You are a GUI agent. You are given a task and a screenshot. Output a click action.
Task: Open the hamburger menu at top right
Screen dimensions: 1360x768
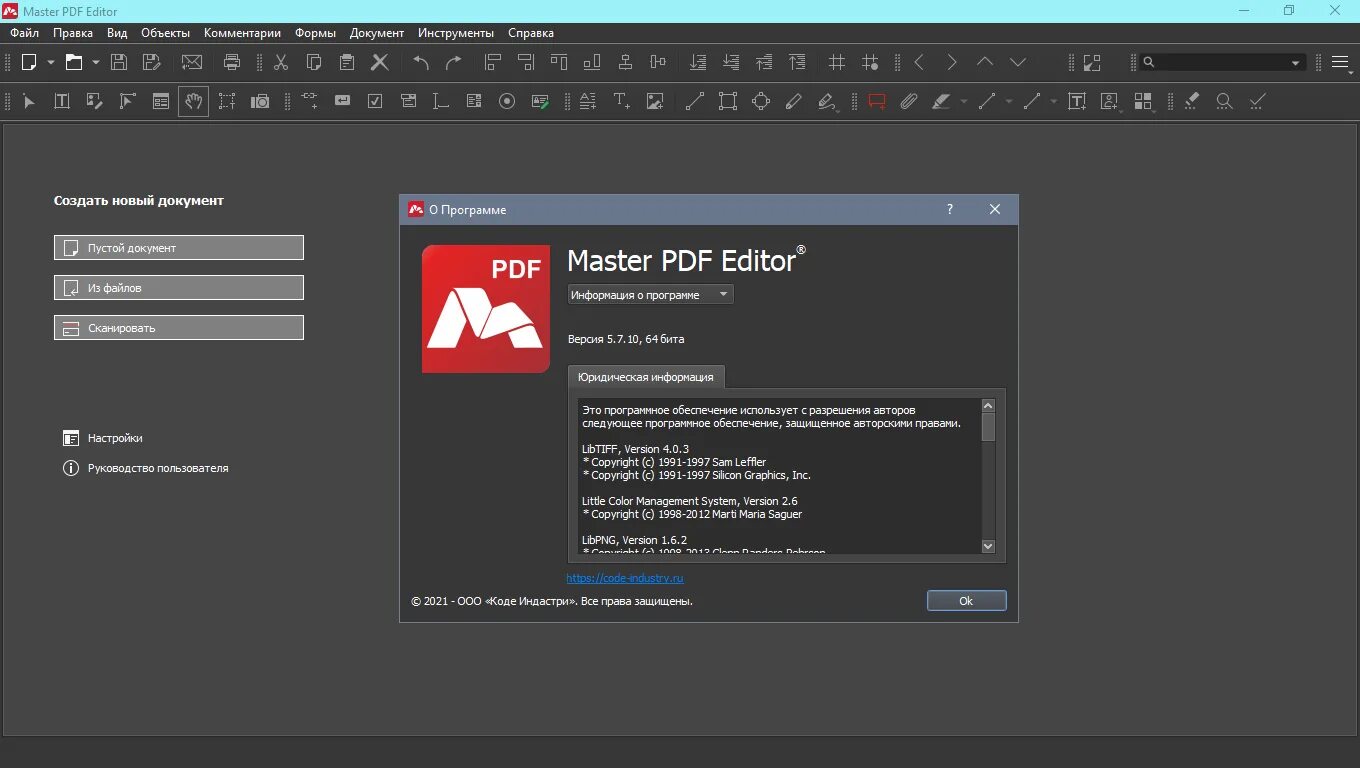(x=1341, y=62)
